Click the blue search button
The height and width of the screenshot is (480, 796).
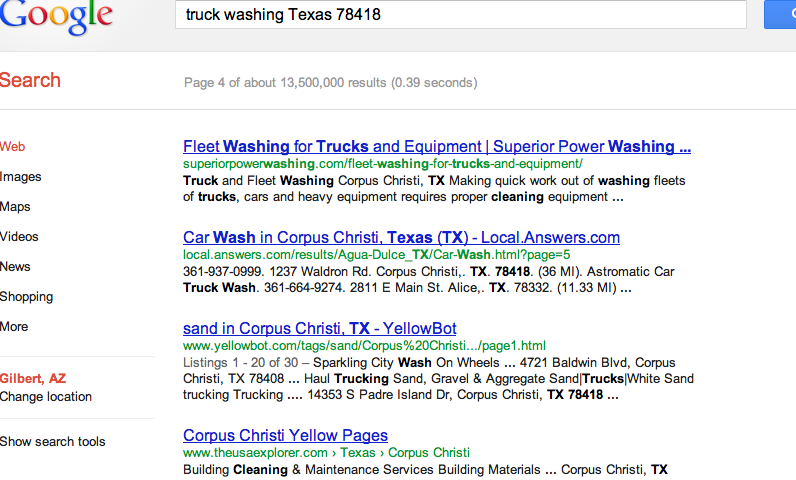781,15
